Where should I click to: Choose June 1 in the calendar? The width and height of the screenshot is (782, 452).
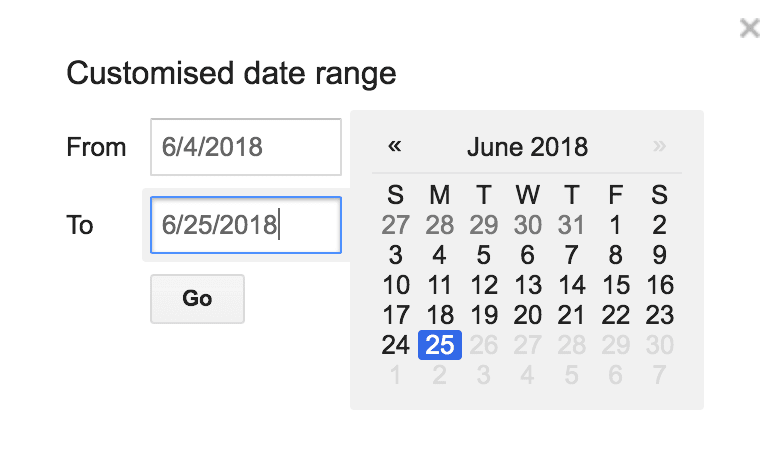616,225
